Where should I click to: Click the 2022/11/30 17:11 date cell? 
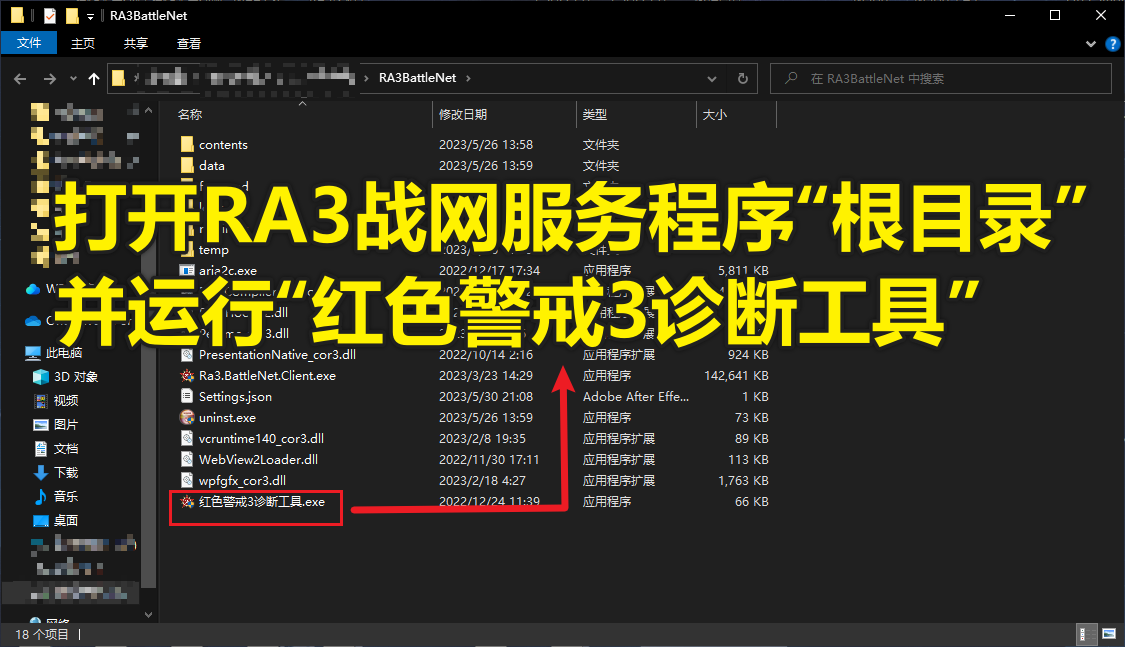click(x=489, y=459)
